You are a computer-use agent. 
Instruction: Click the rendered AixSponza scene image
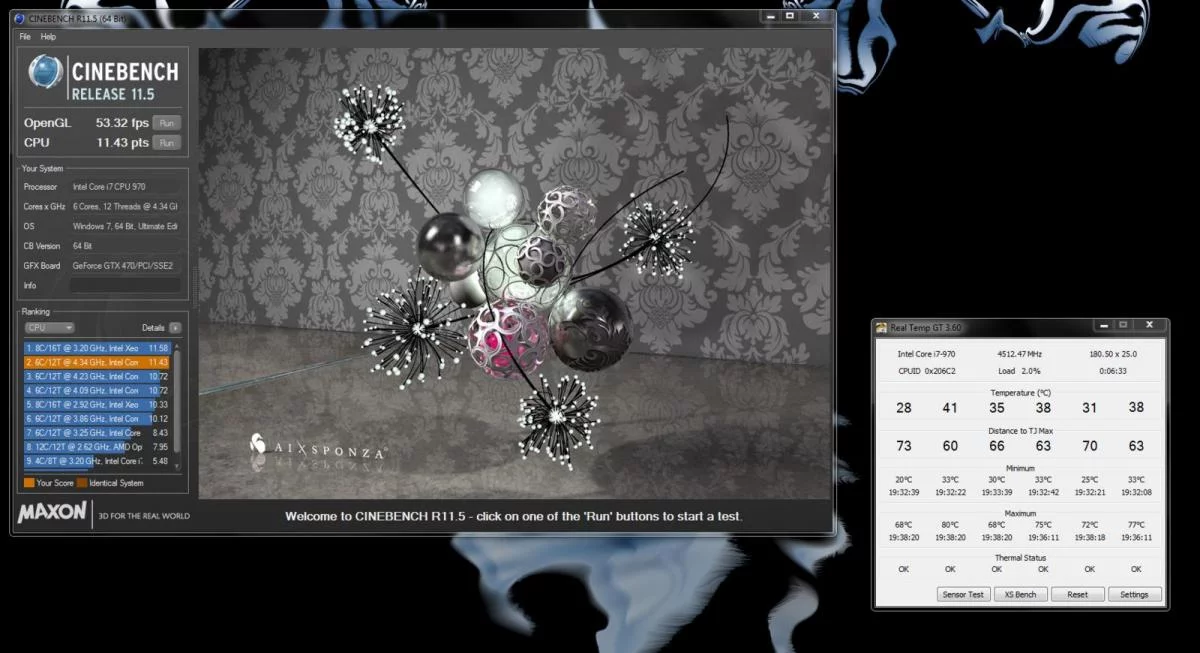514,273
